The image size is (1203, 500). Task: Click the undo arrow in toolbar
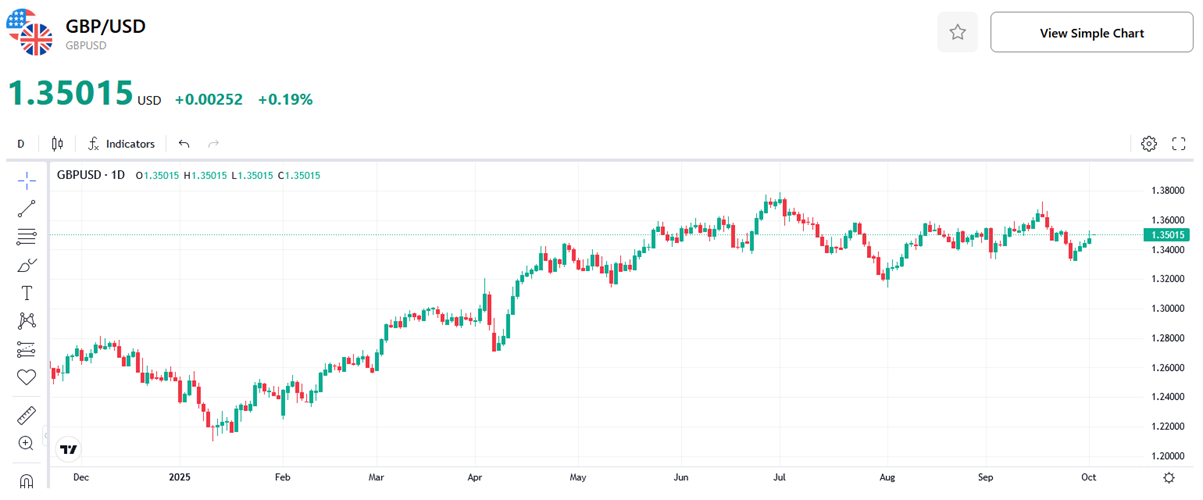(184, 144)
